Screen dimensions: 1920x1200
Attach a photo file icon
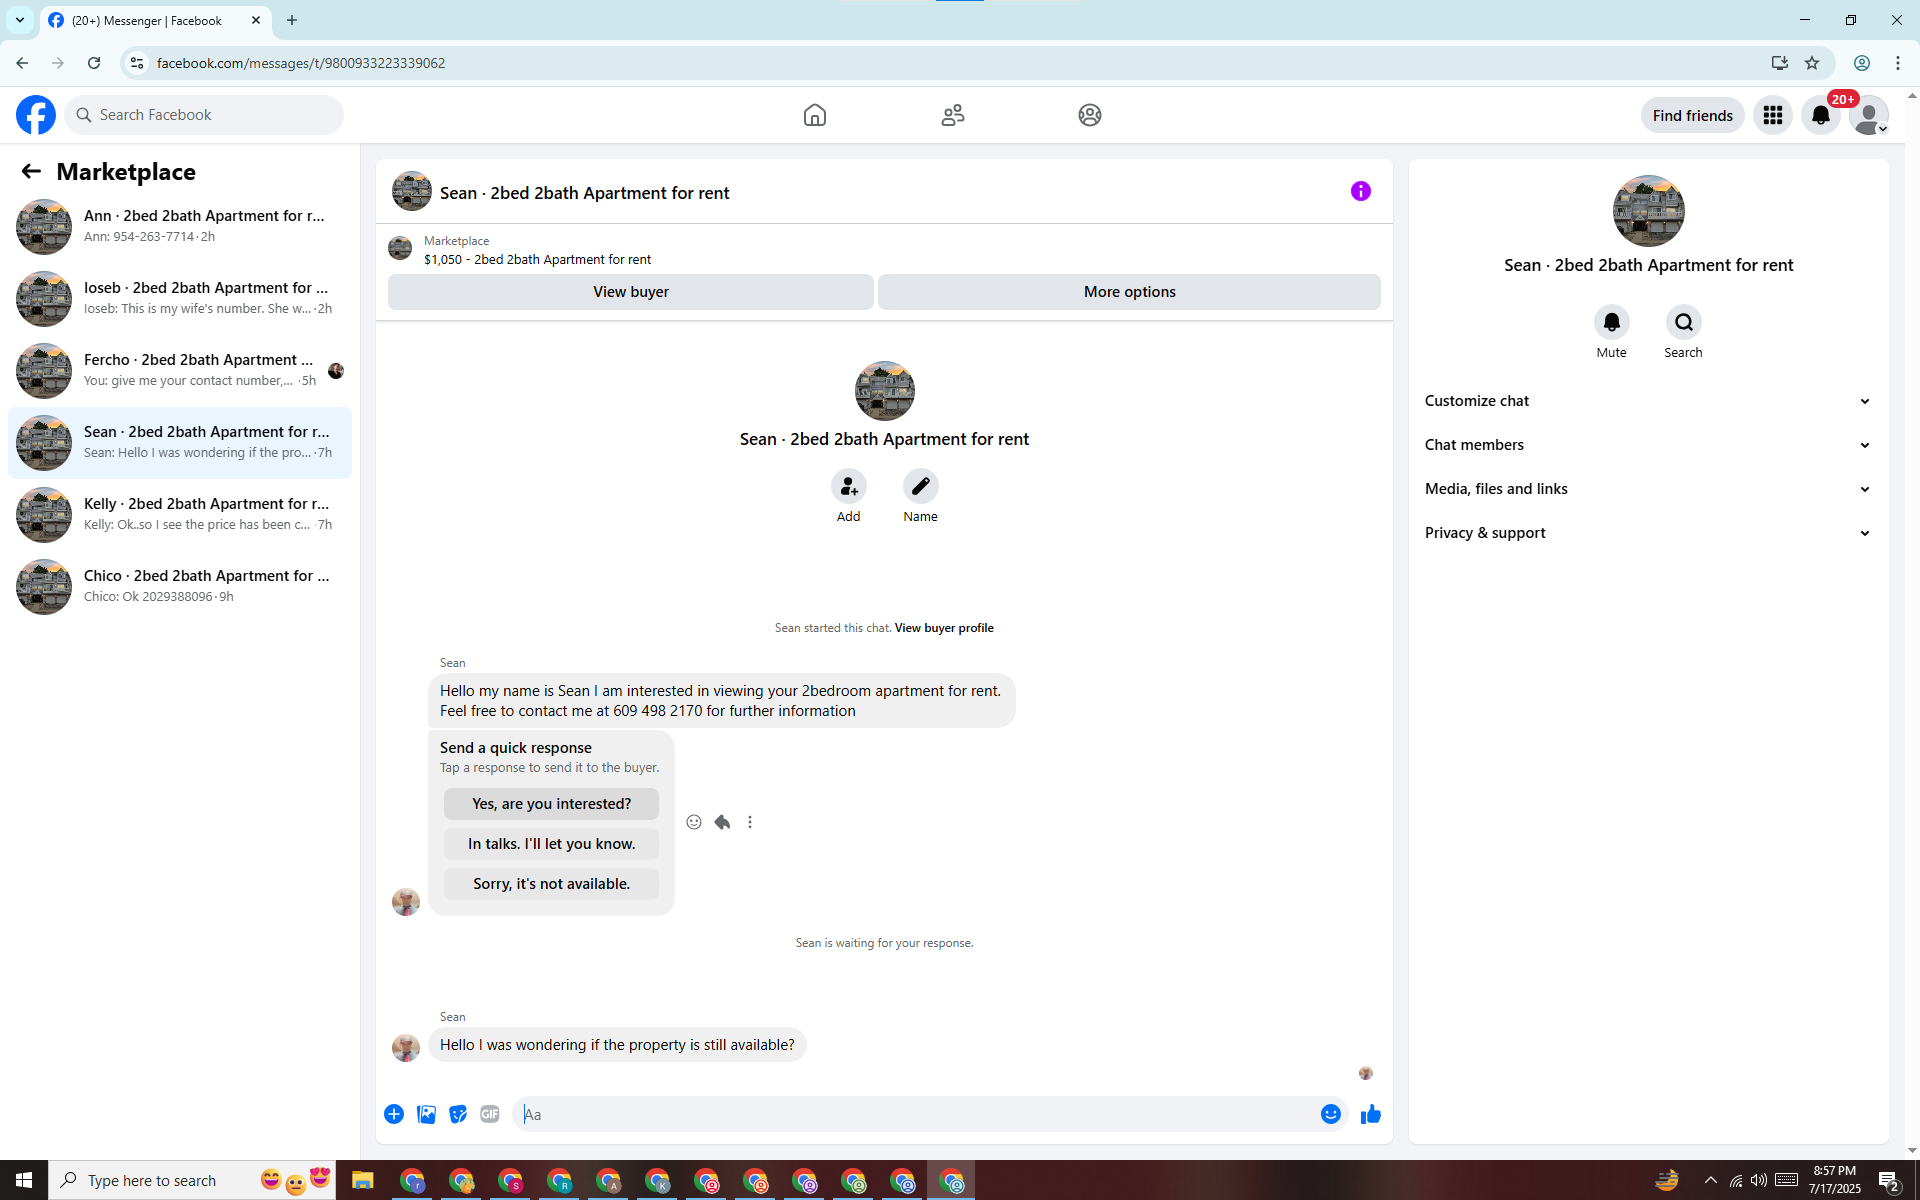[426, 1114]
